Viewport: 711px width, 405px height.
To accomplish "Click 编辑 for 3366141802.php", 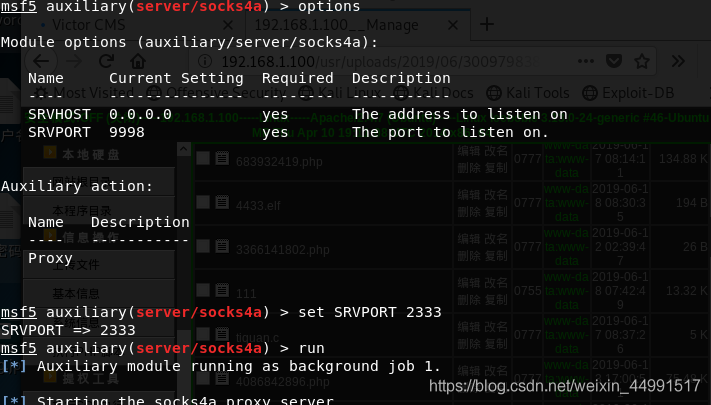I will pos(468,239).
